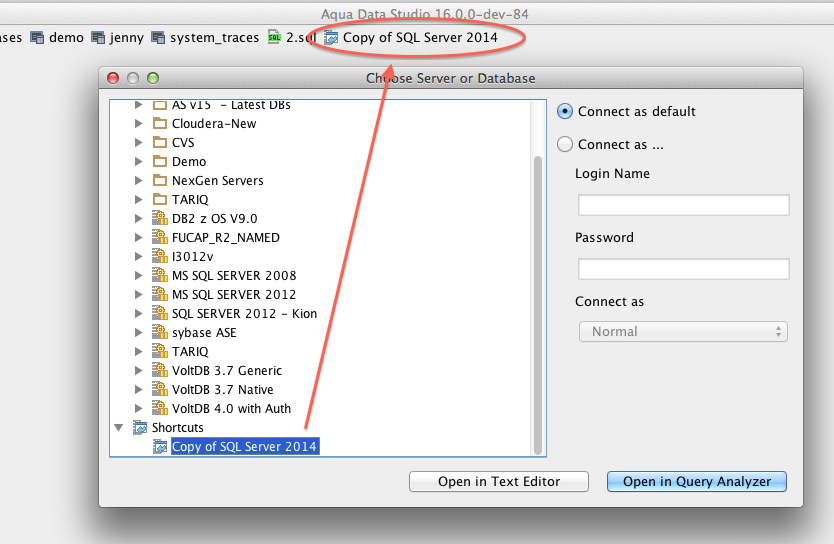834x544 pixels.
Task: Select Copy of SQL Server 2014 tree item
Action: pyautogui.click(x=245, y=447)
